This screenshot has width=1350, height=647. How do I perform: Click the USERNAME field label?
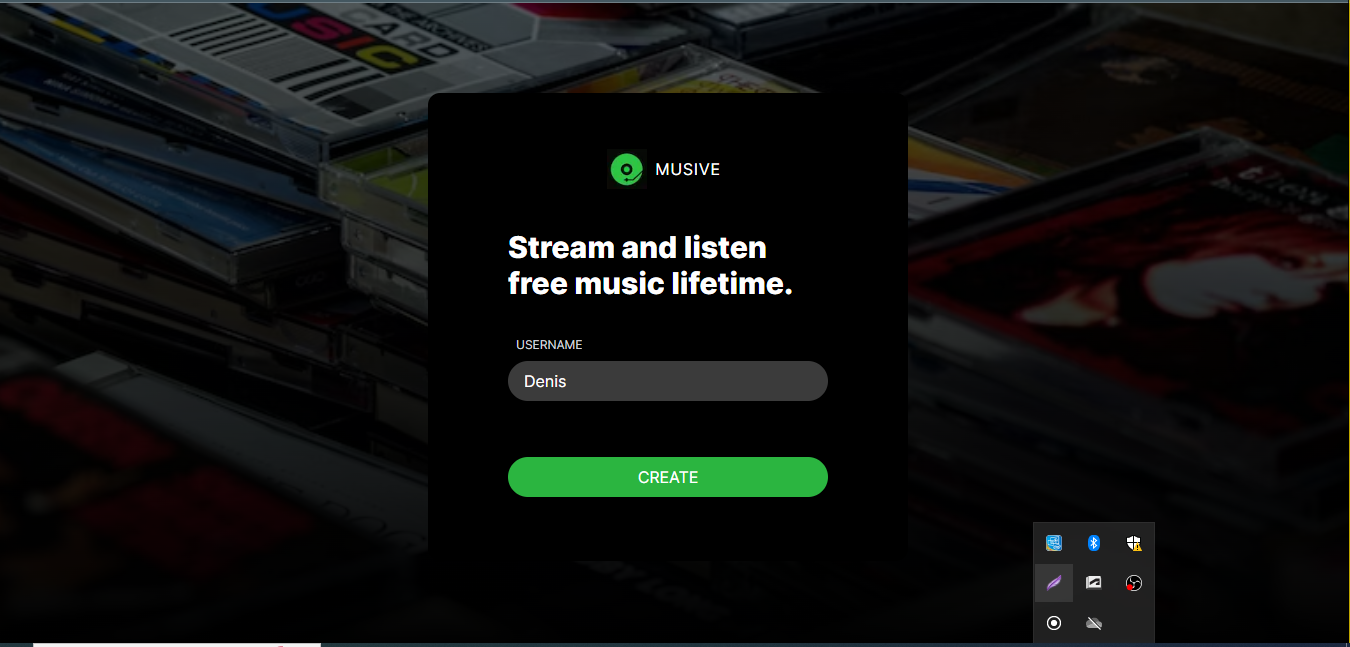pos(549,345)
